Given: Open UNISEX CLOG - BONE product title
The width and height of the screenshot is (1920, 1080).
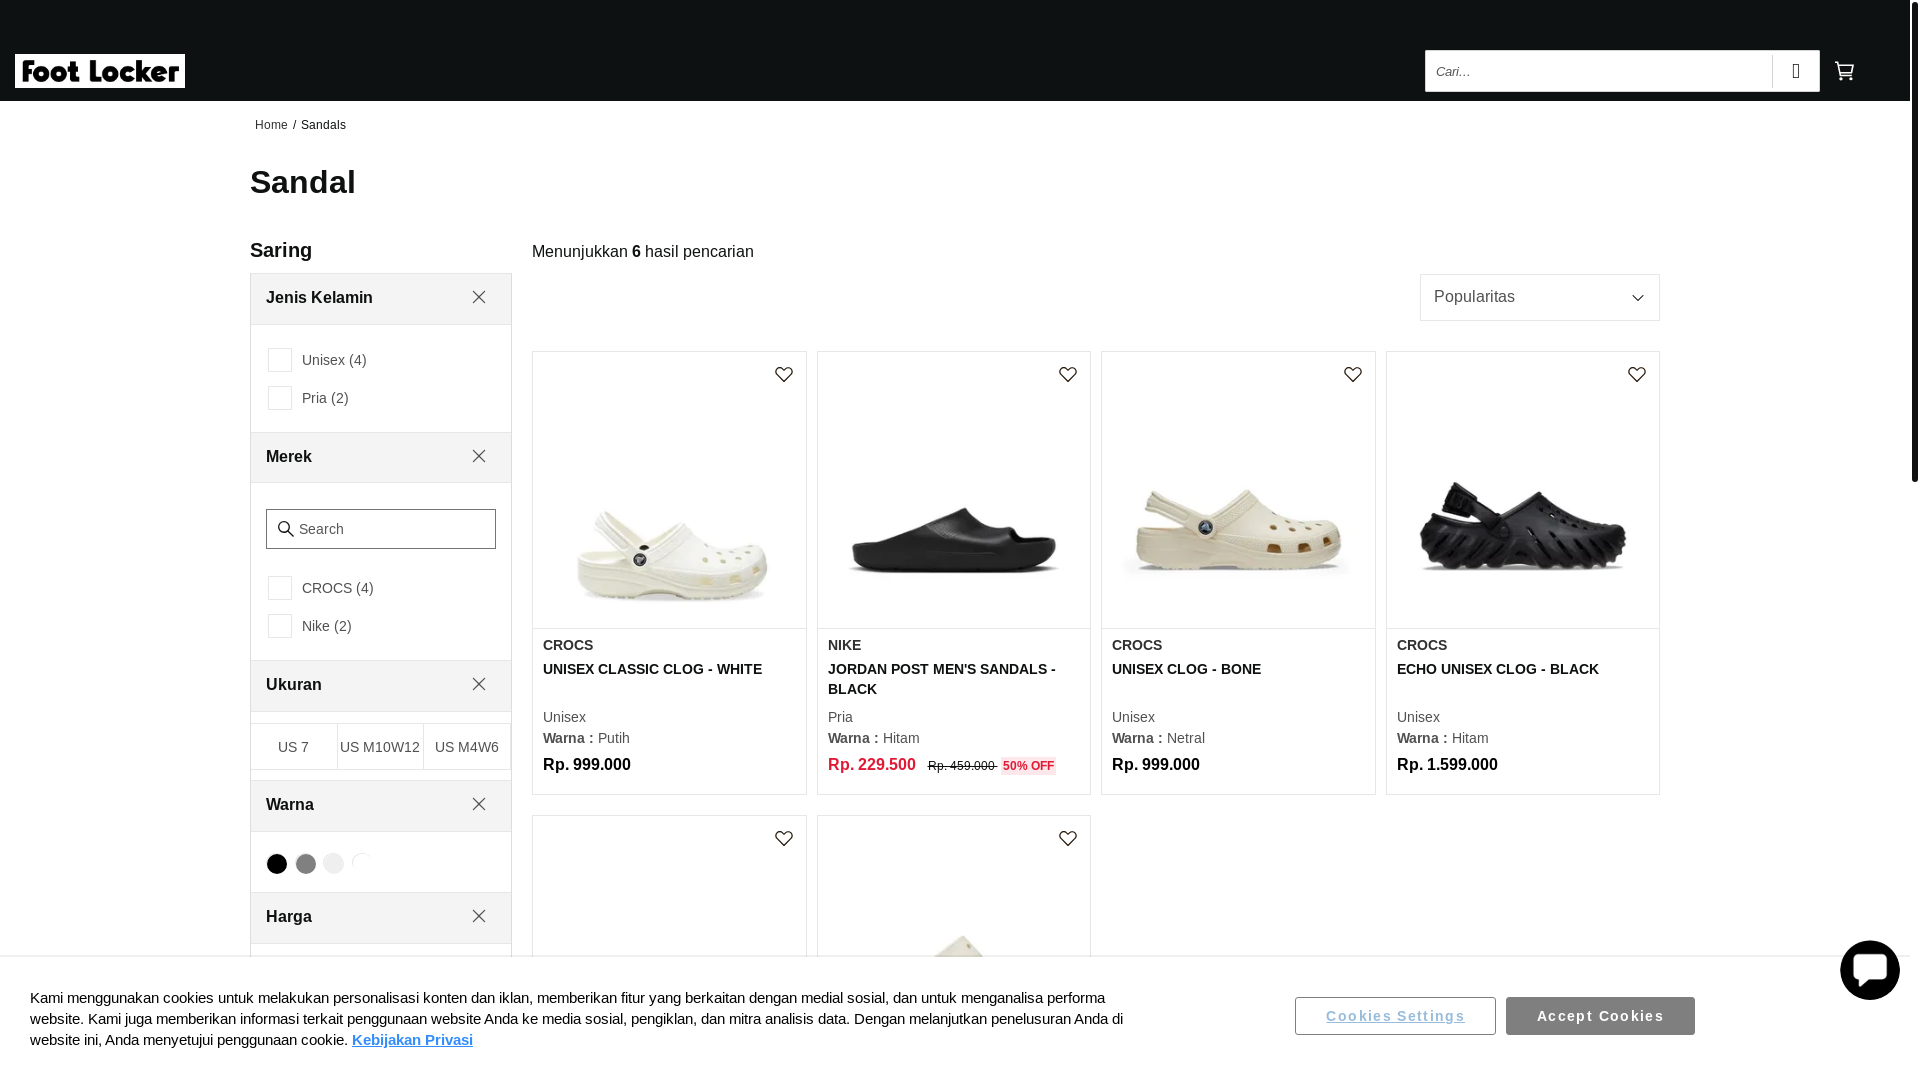Looking at the screenshot, I should (1186, 669).
